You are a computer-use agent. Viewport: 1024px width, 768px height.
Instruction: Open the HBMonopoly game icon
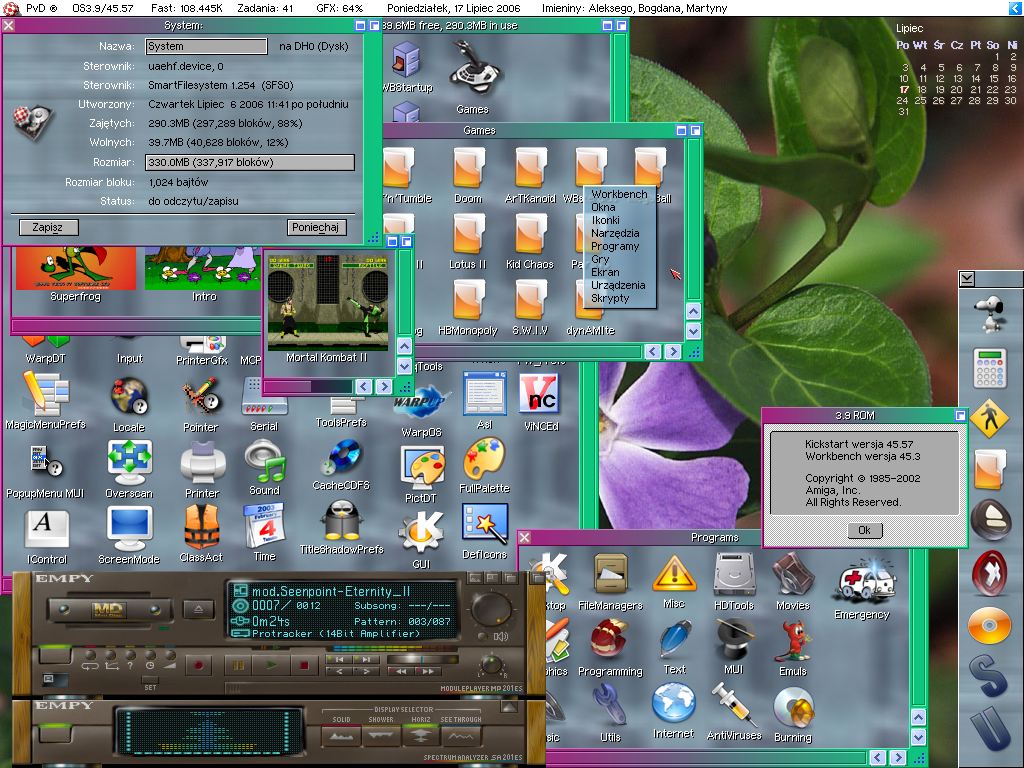point(468,300)
